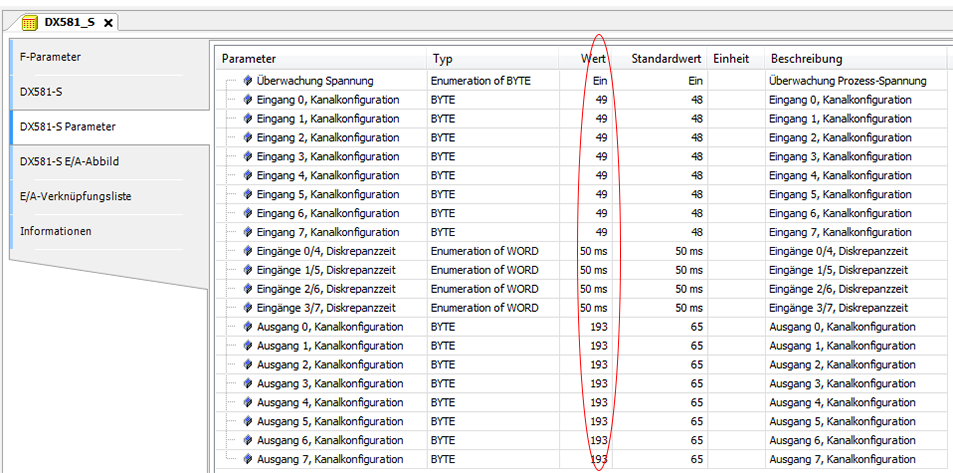Click parameter icon for Ausgang 7, Kanalkonfiguration

tap(247, 459)
